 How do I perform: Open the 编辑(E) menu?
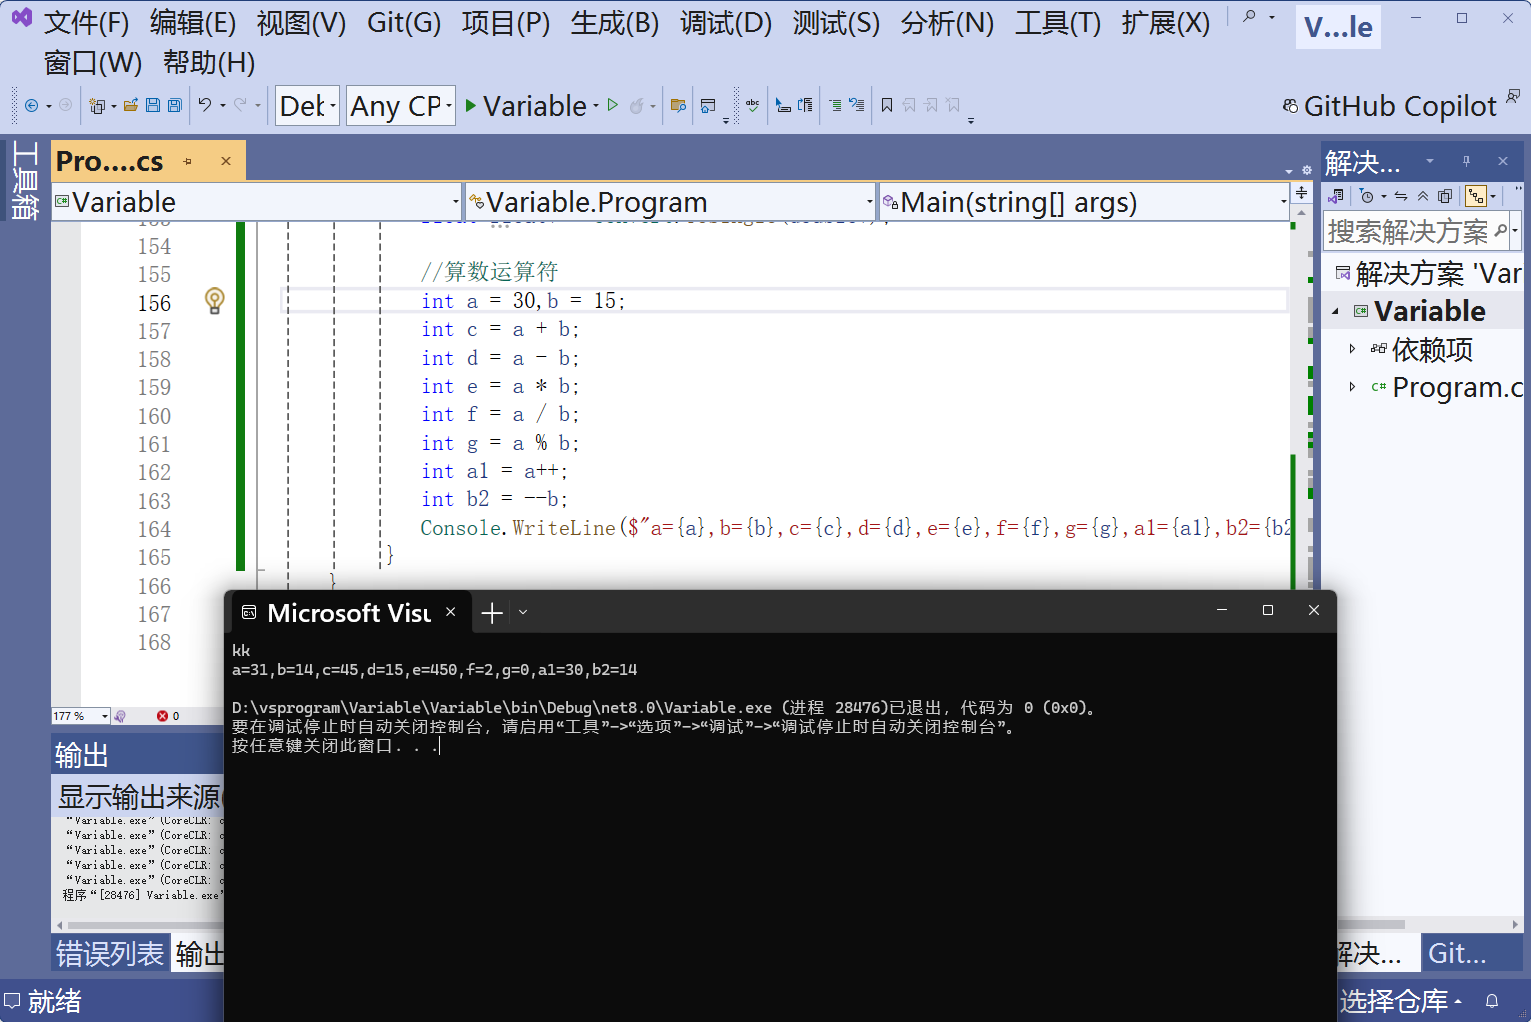(193, 22)
